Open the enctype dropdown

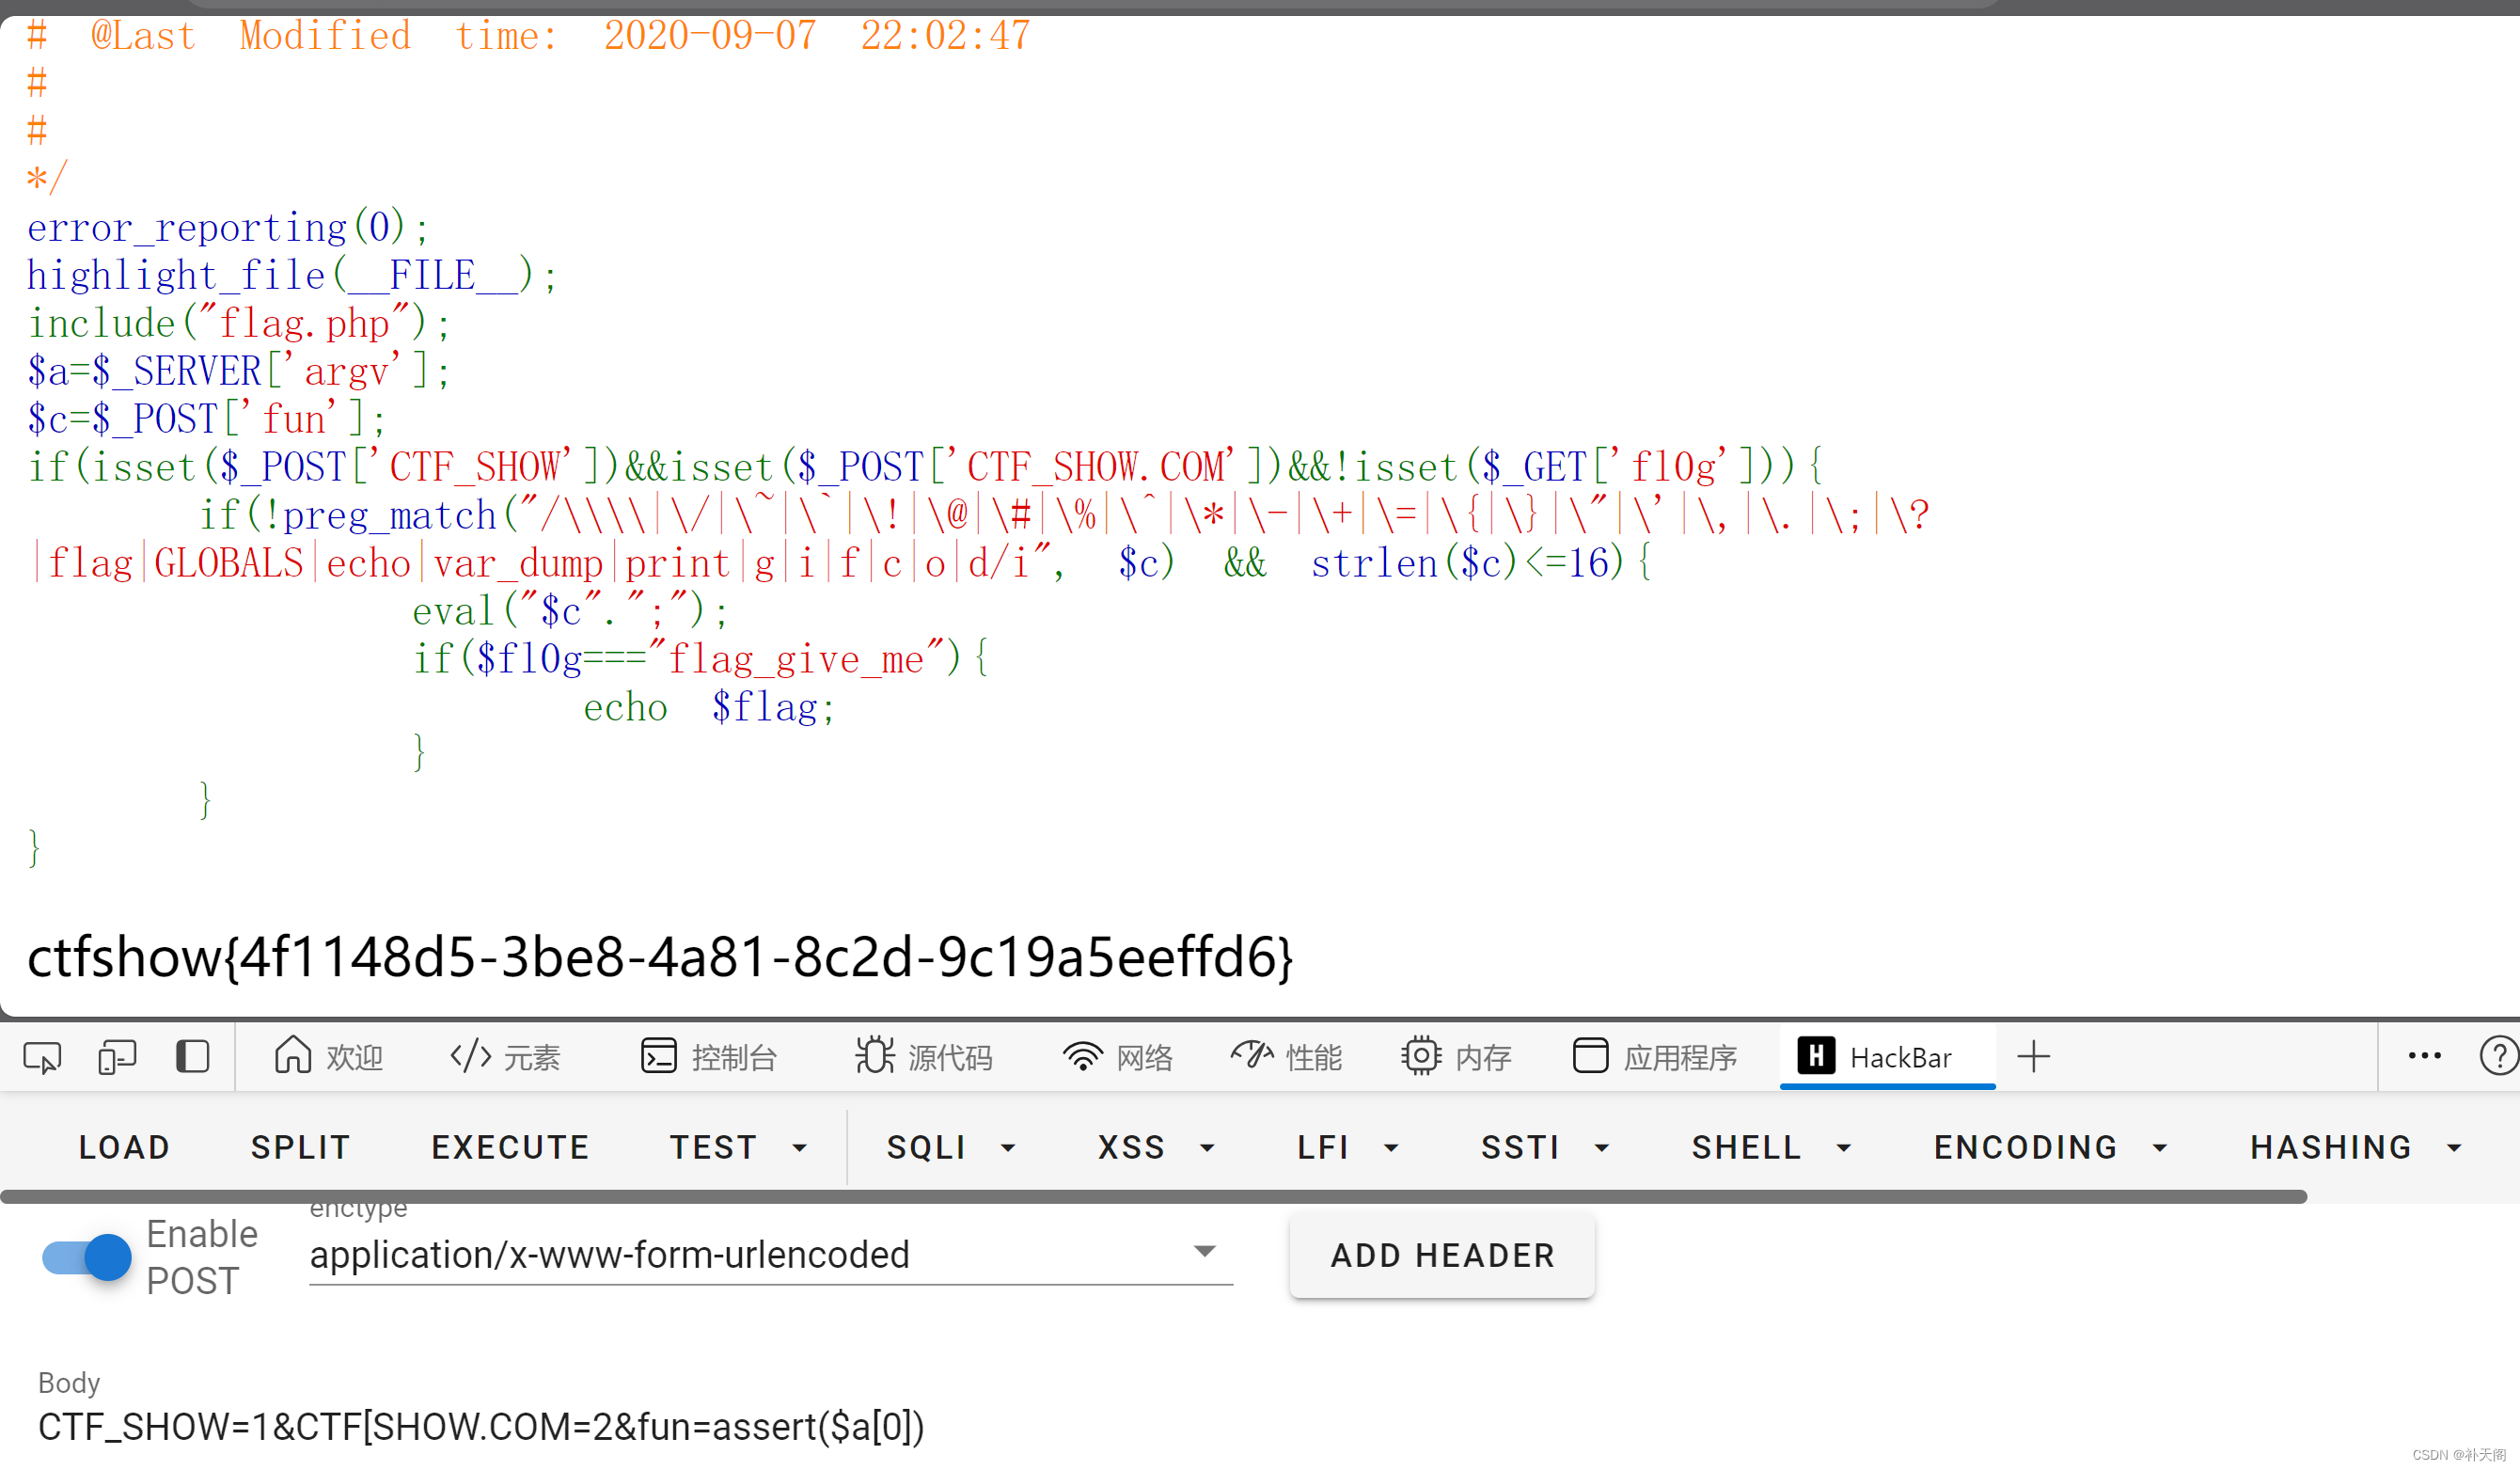1205,1252
